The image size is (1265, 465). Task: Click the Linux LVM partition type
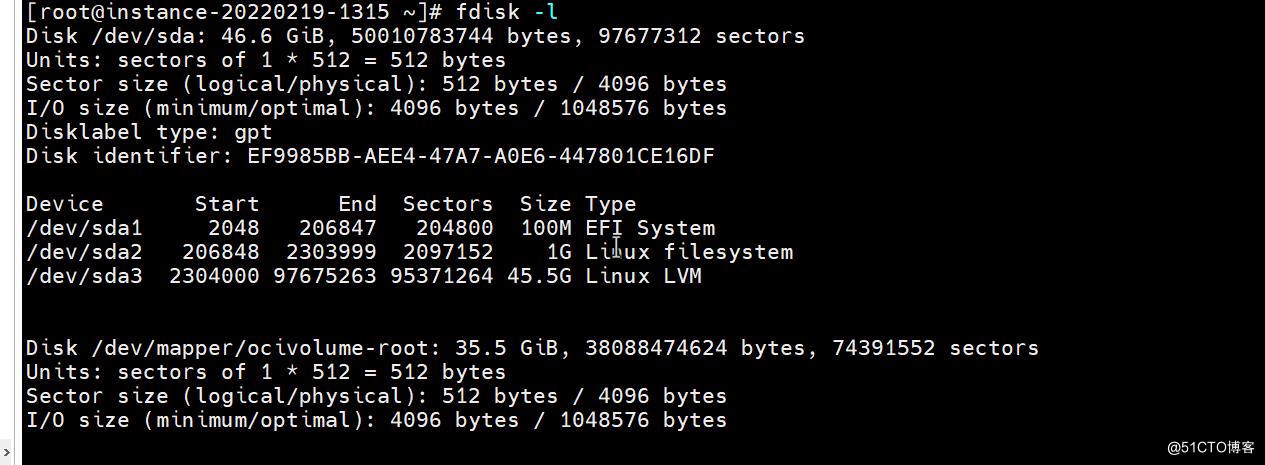[643, 276]
